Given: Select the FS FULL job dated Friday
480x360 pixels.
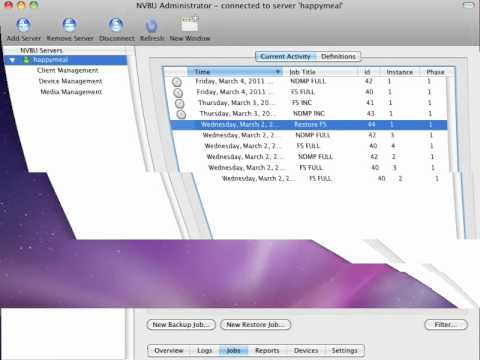Looking at the screenshot, I should coord(307,92).
